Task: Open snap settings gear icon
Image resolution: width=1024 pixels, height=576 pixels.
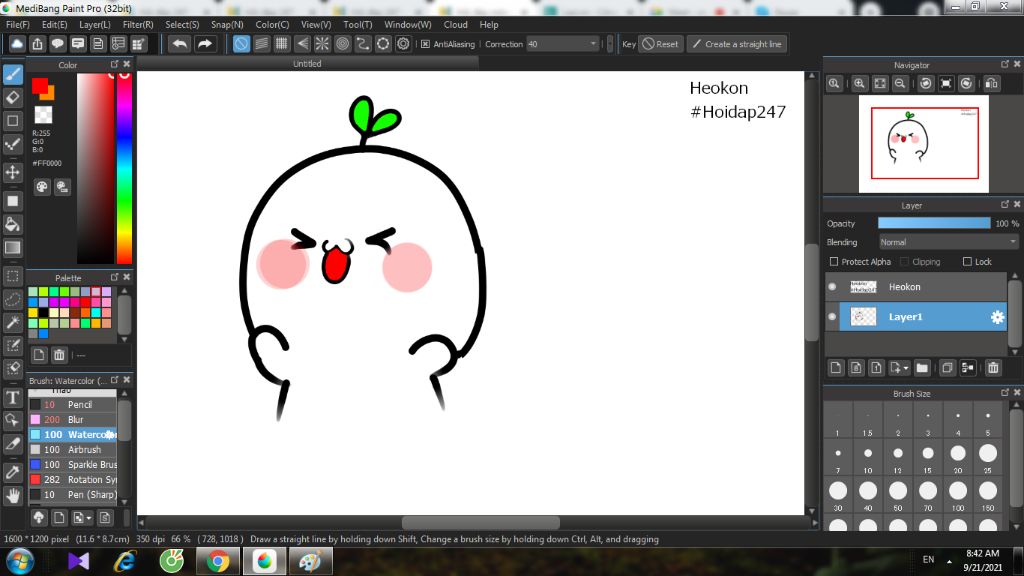Action: [404, 44]
